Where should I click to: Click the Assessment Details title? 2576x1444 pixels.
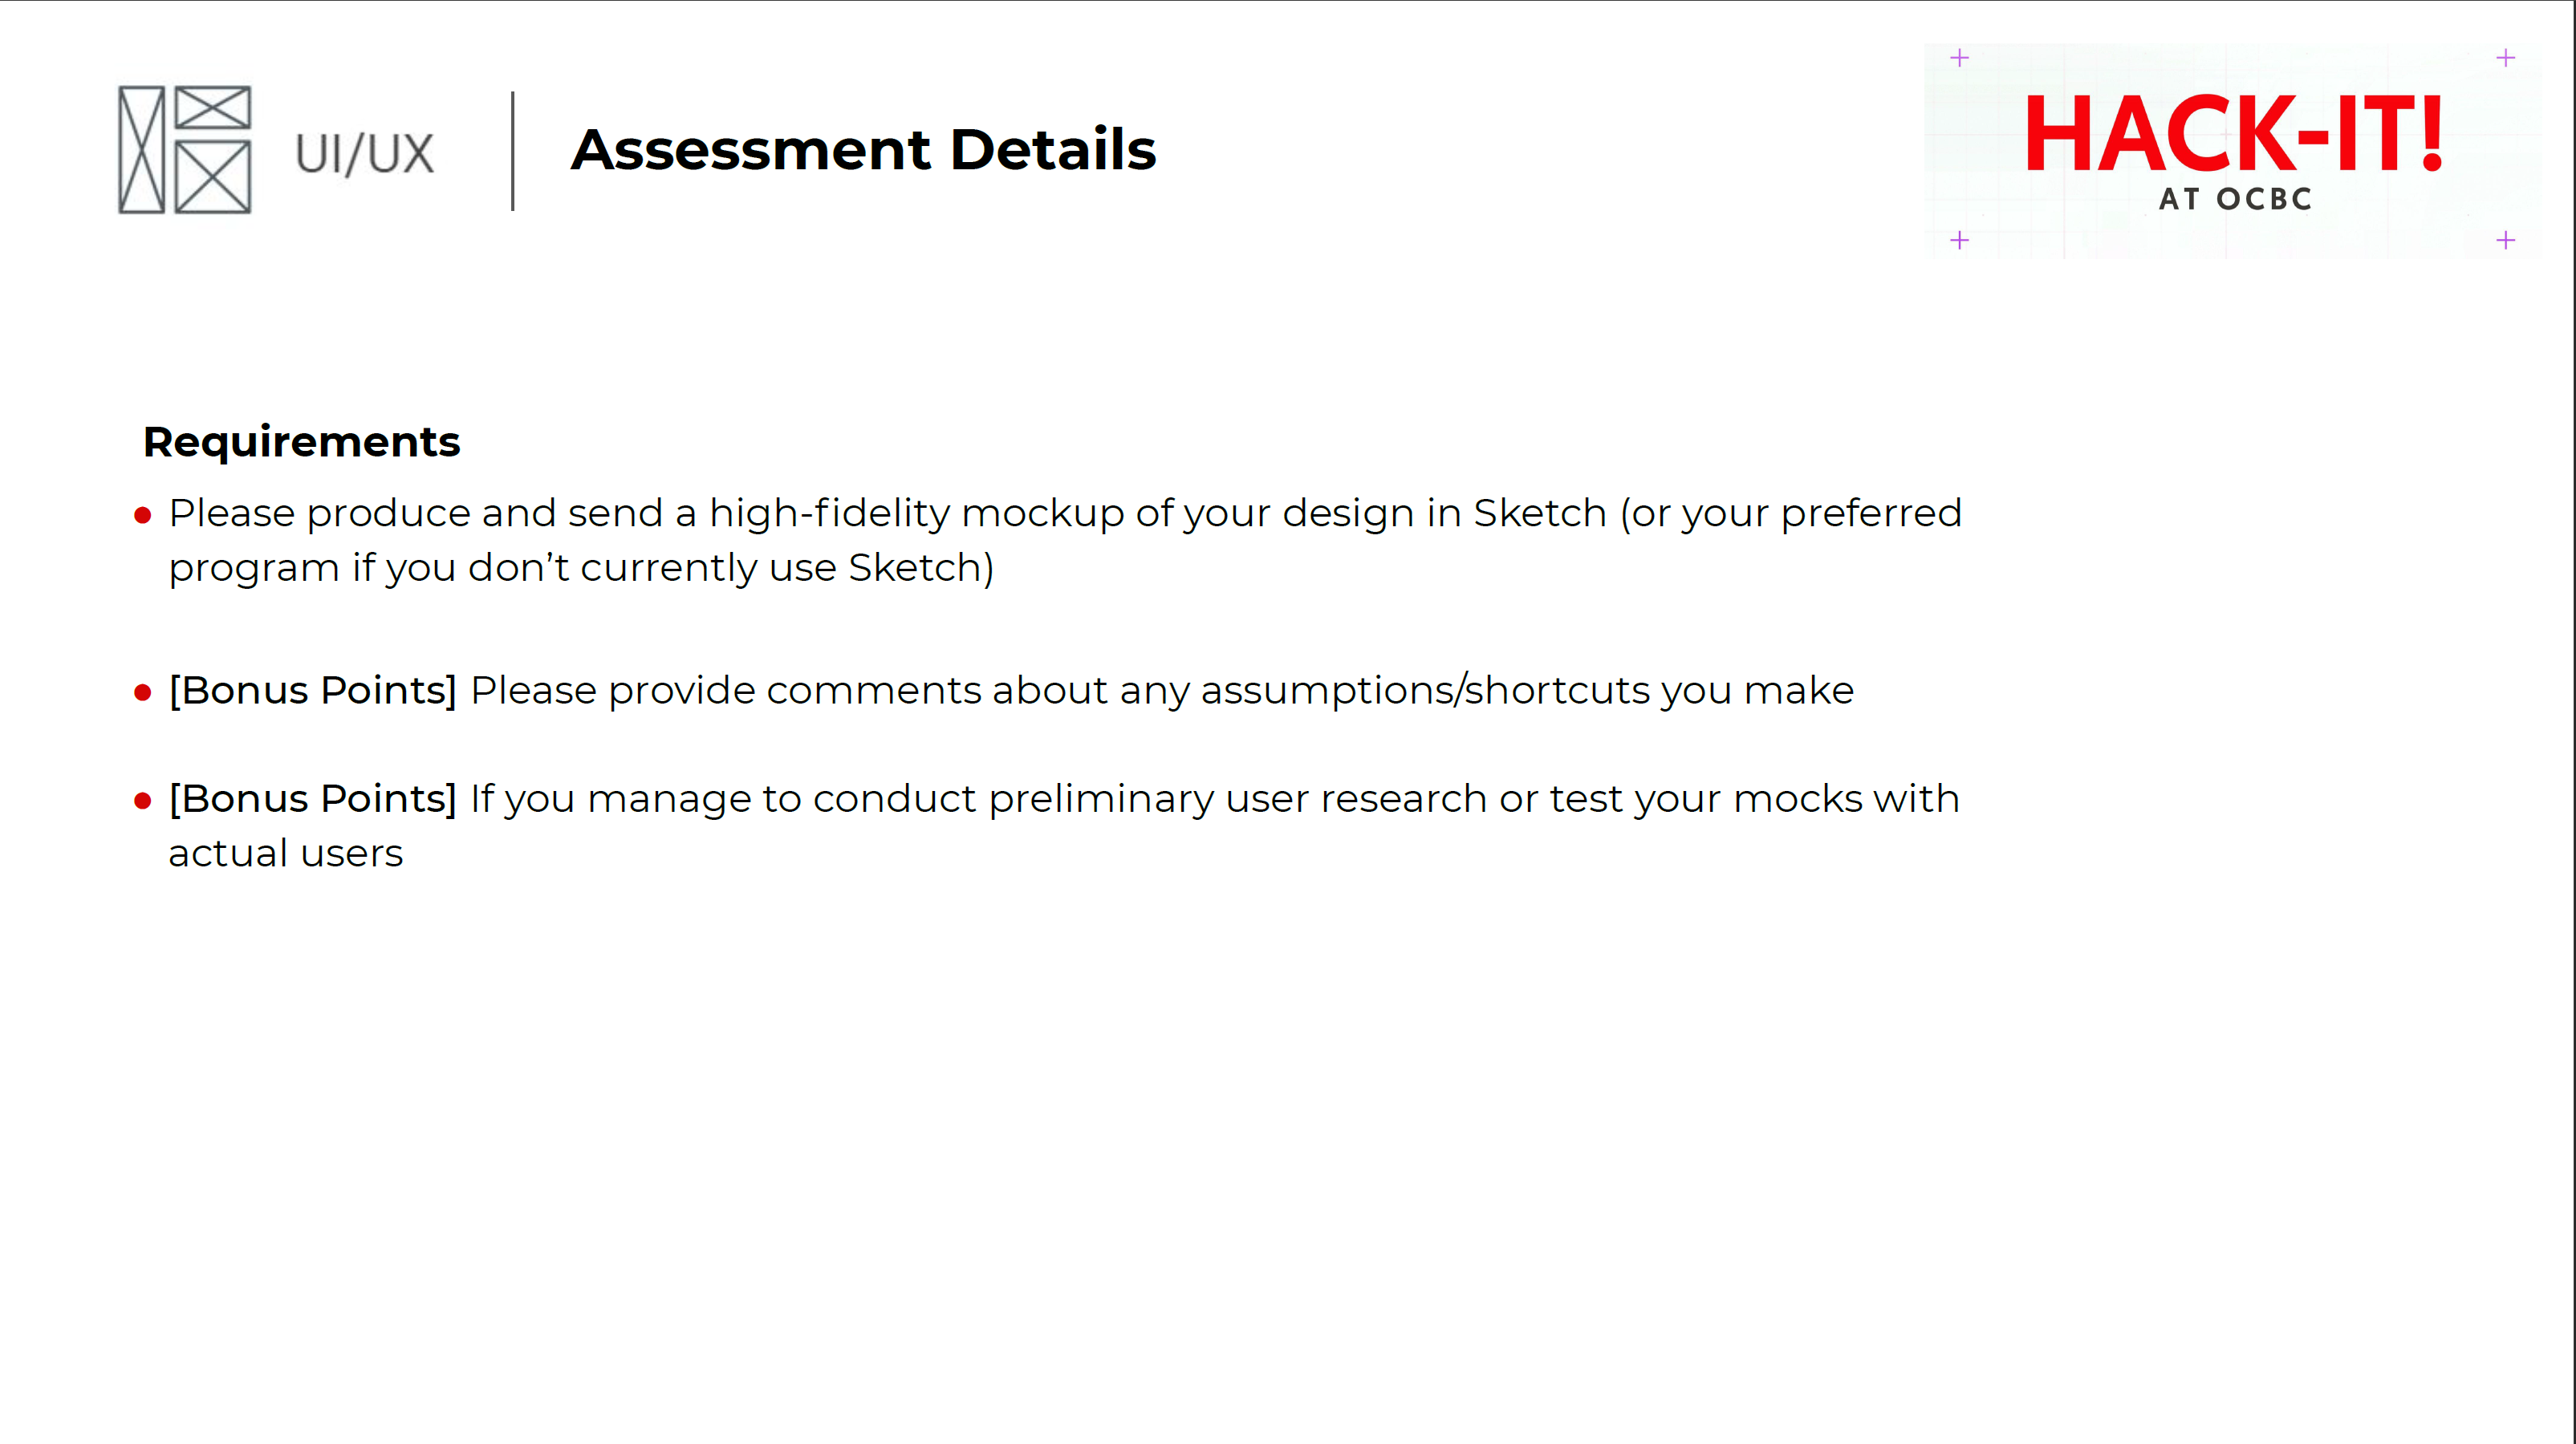coord(864,150)
